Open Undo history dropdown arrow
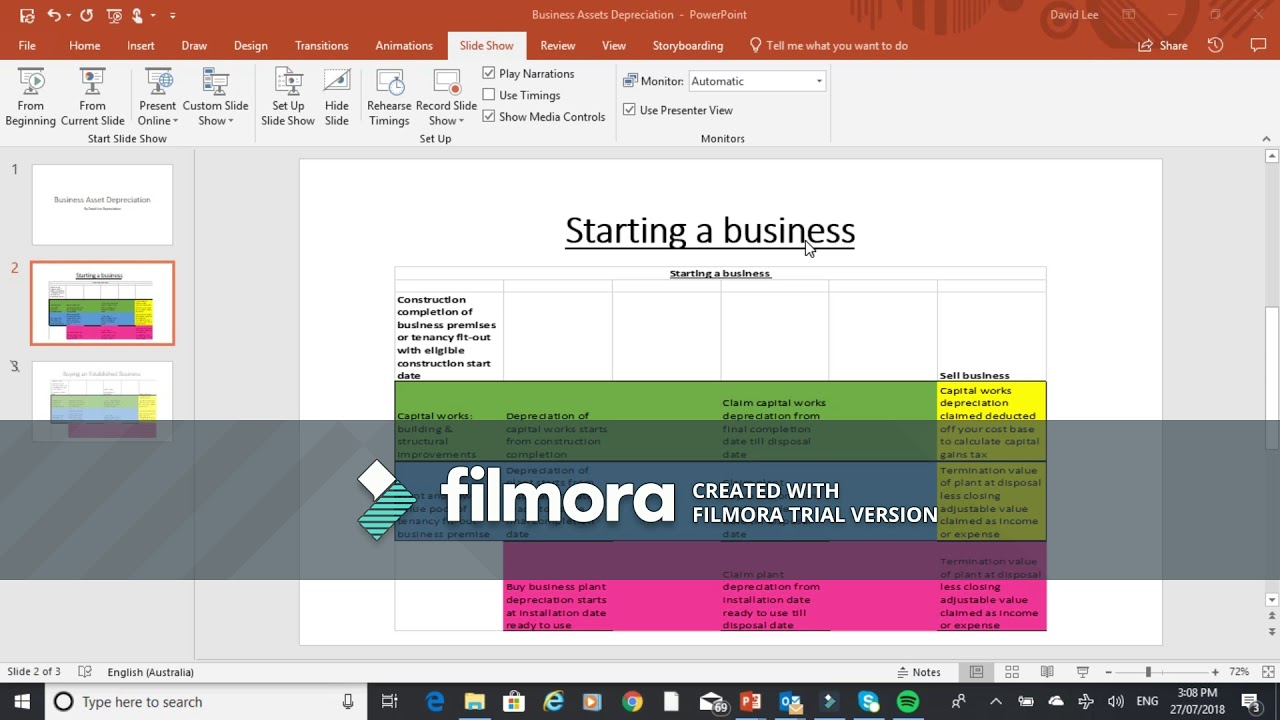Screen dimensions: 1280x720 click(x=69, y=16)
